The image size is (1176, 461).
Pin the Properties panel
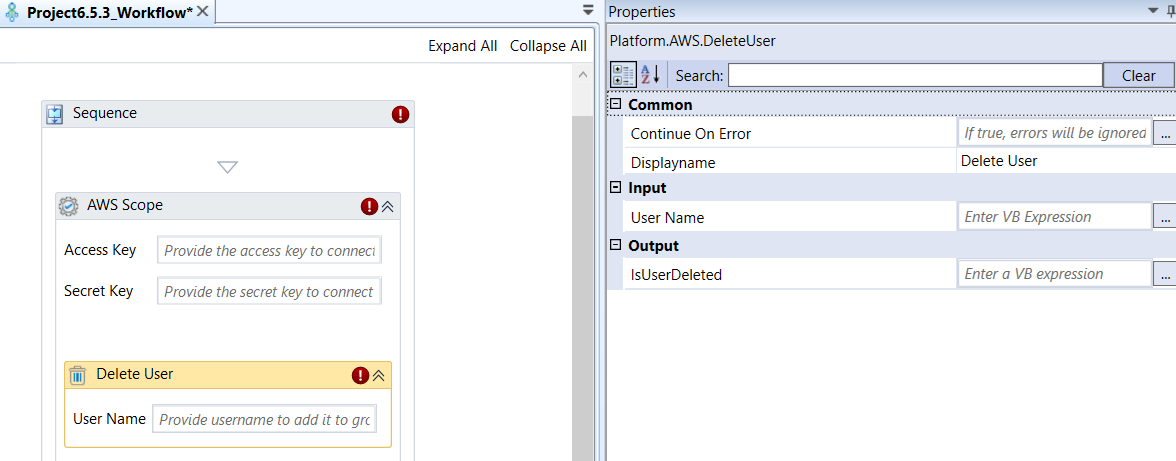click(x=1170, y=11)
